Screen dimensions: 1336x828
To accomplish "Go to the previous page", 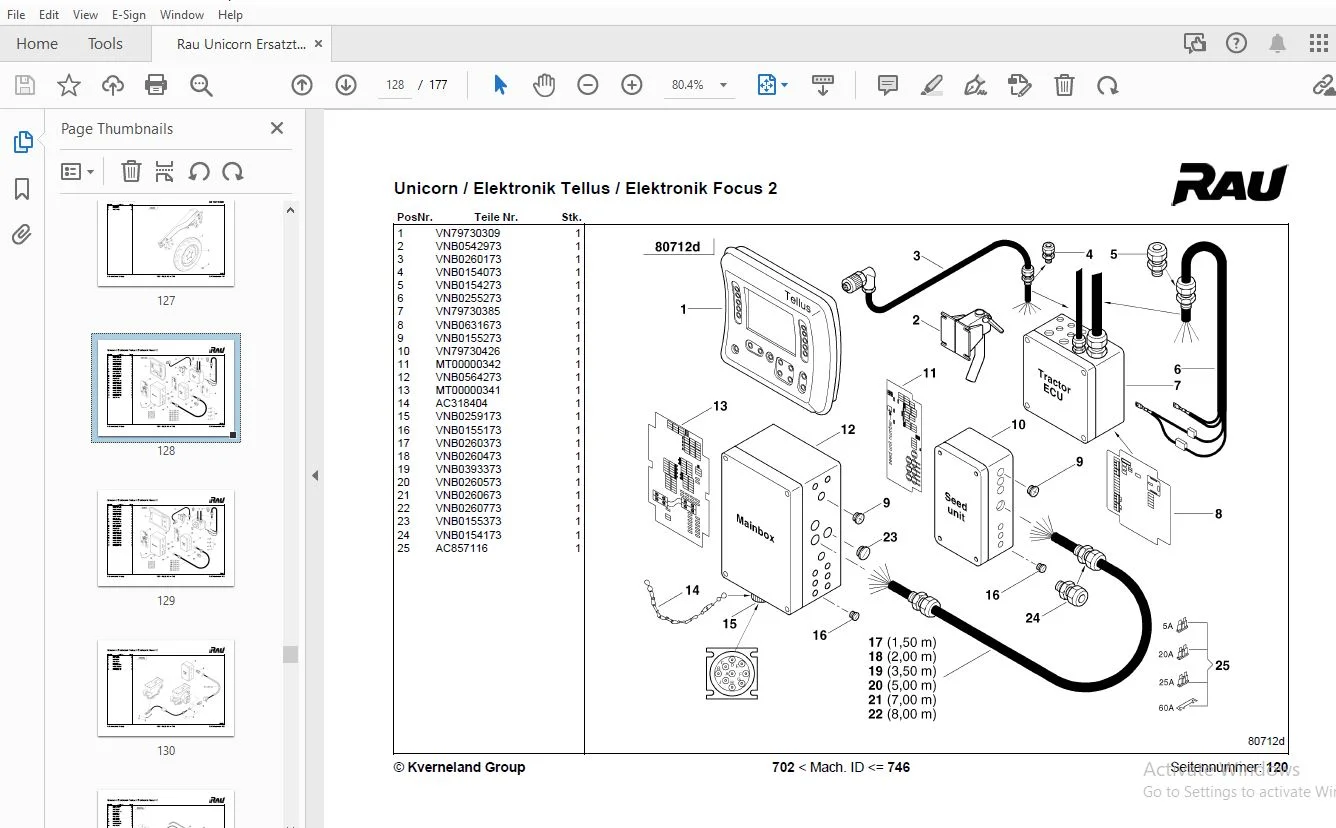I will point(302,85).
